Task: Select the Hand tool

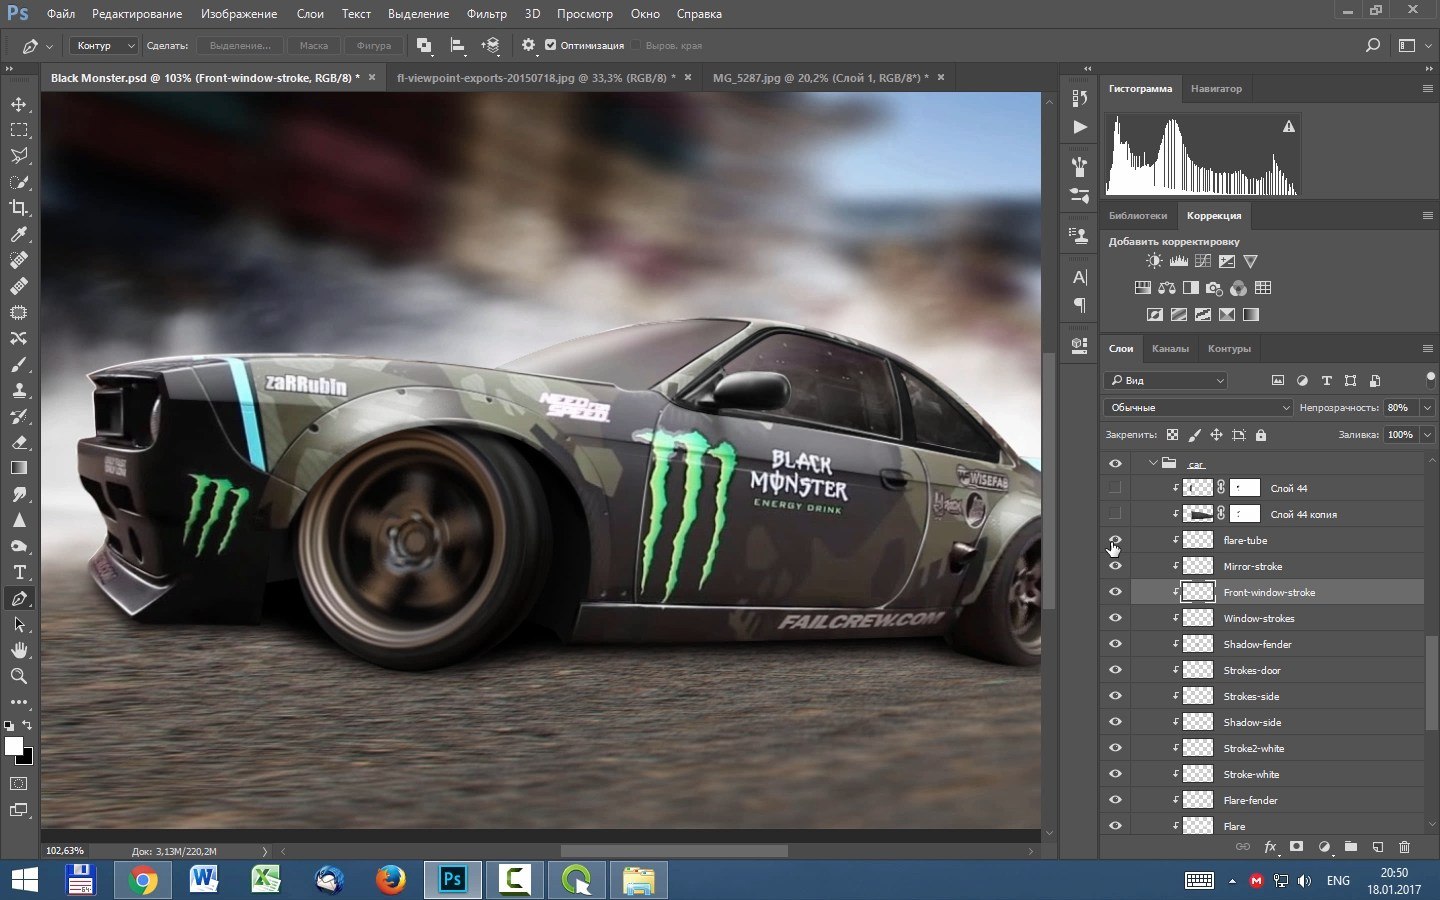Action: click(19, 650)
